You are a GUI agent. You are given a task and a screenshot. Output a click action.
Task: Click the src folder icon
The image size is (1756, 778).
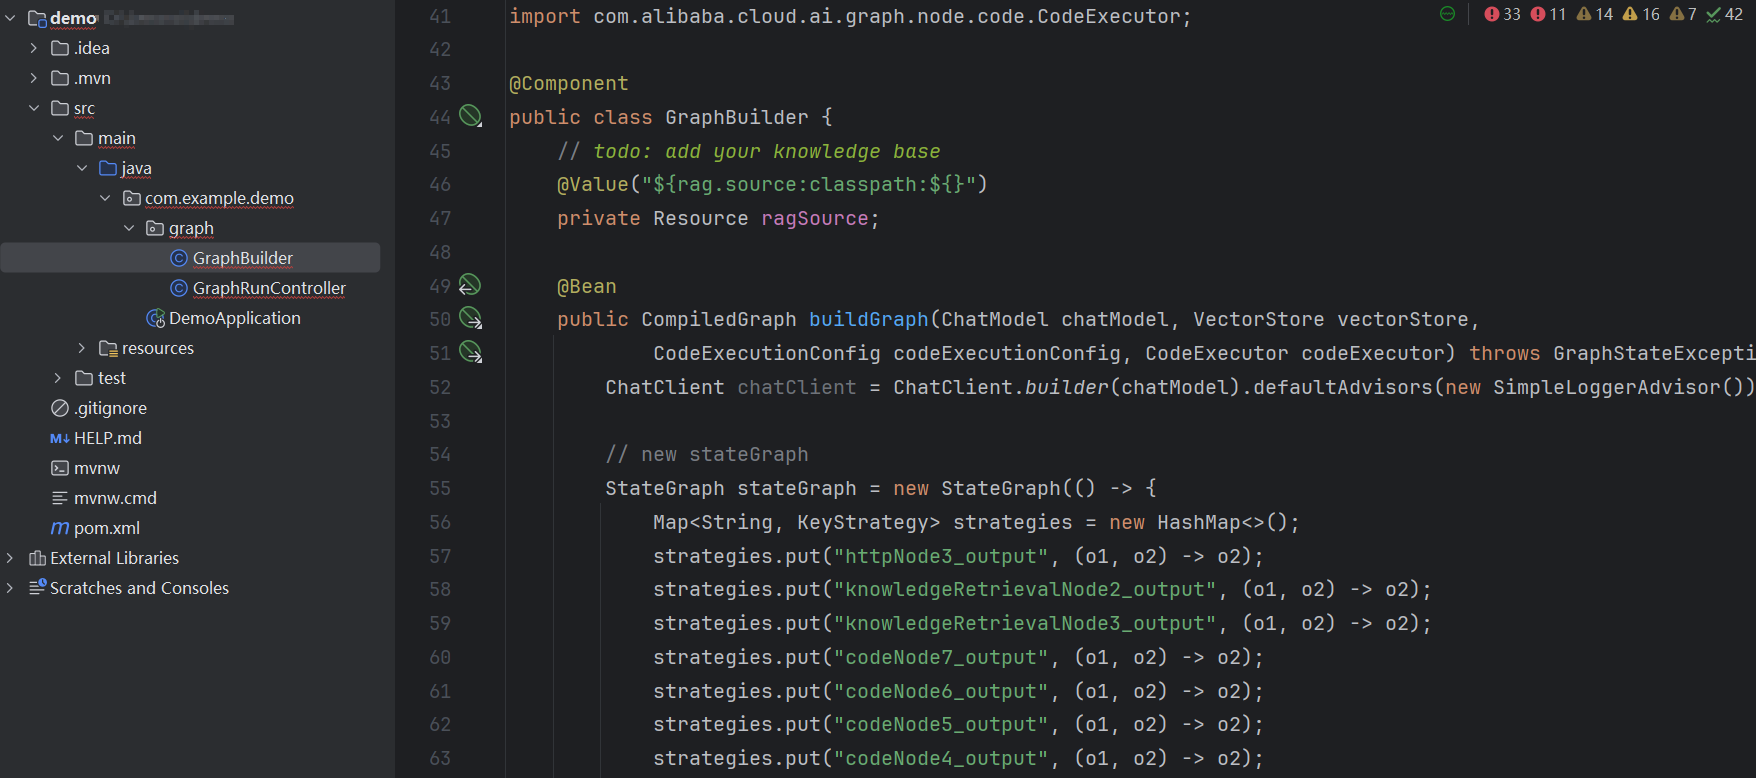pos(60,108)
